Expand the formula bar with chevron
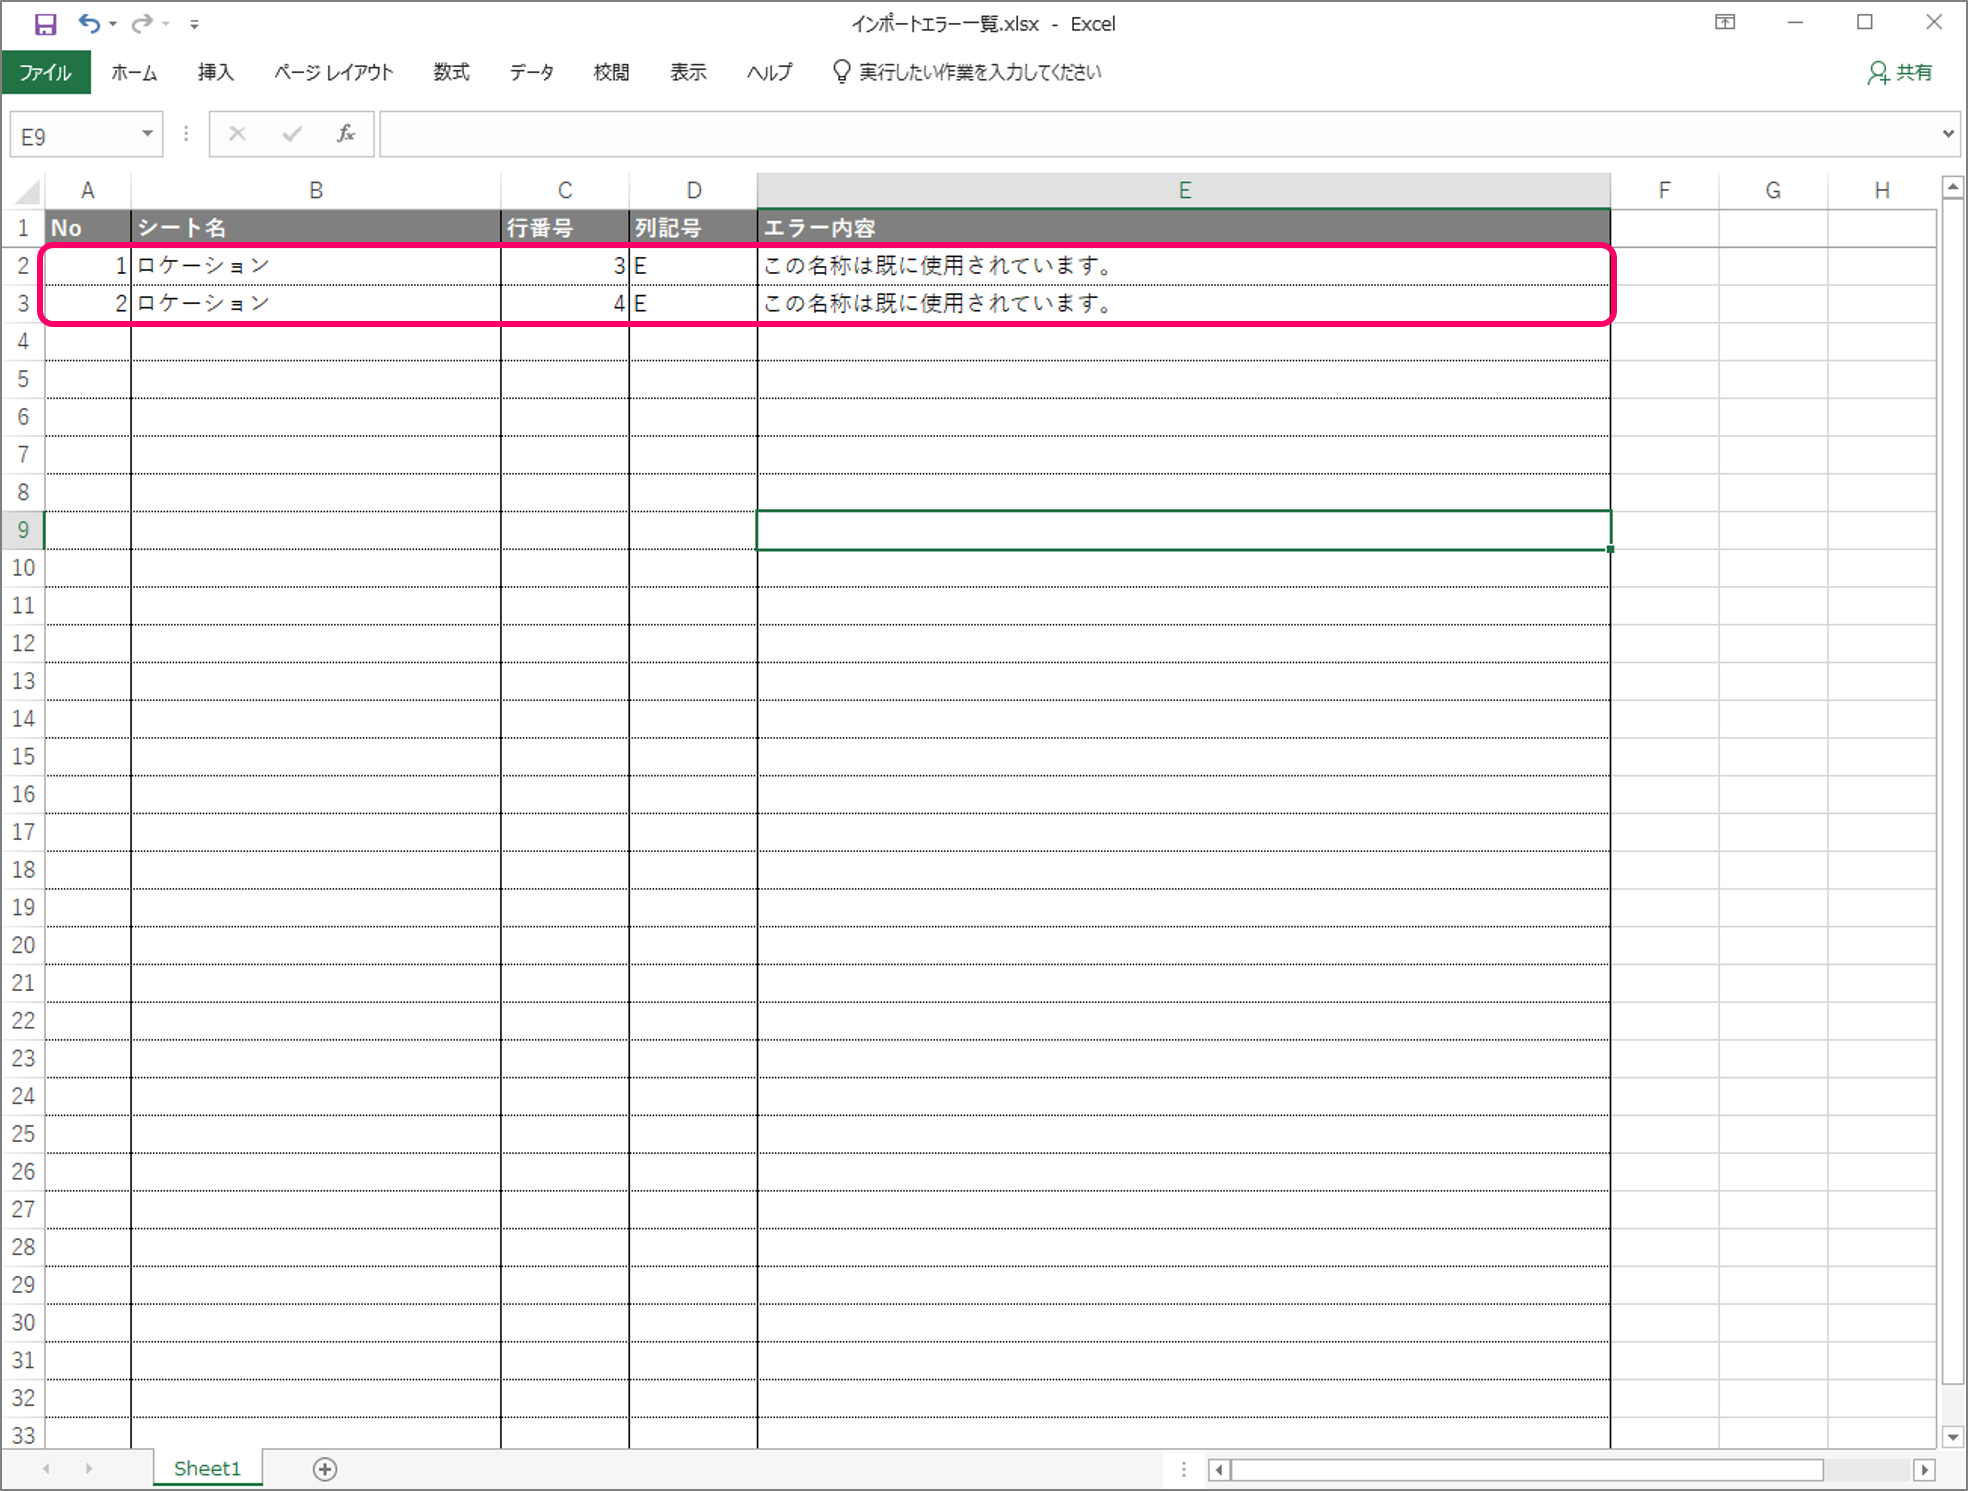The height and width of the screenshot is (1491, 1968). [1948, 134]
